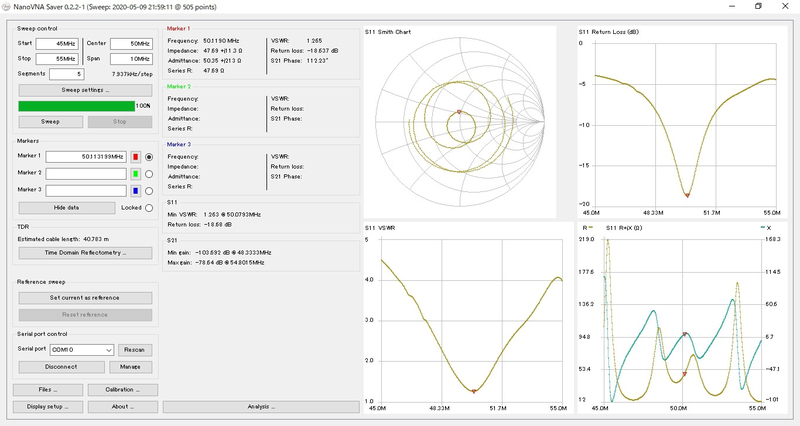Click the Span frequency field

[131, 59]
